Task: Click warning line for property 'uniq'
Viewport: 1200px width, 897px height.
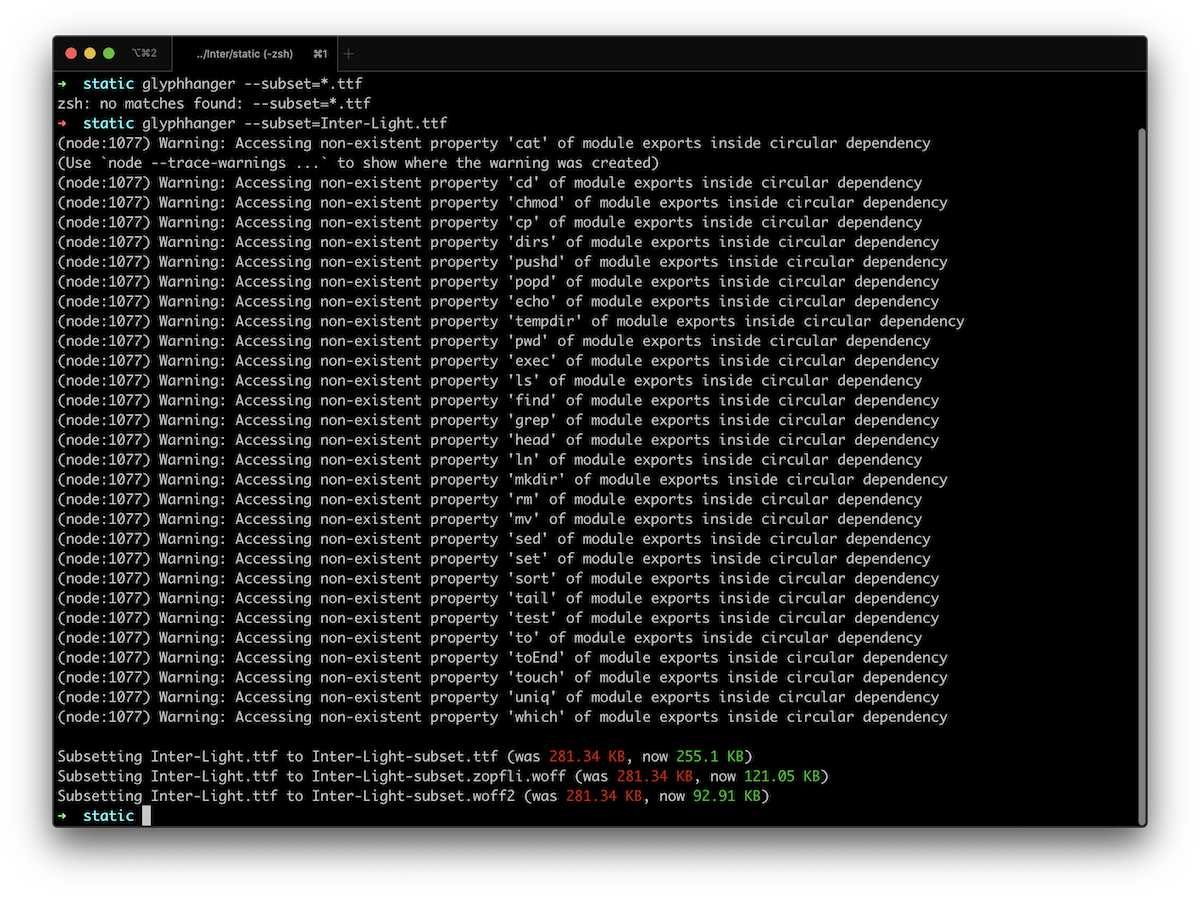Action: click(498, 697)
